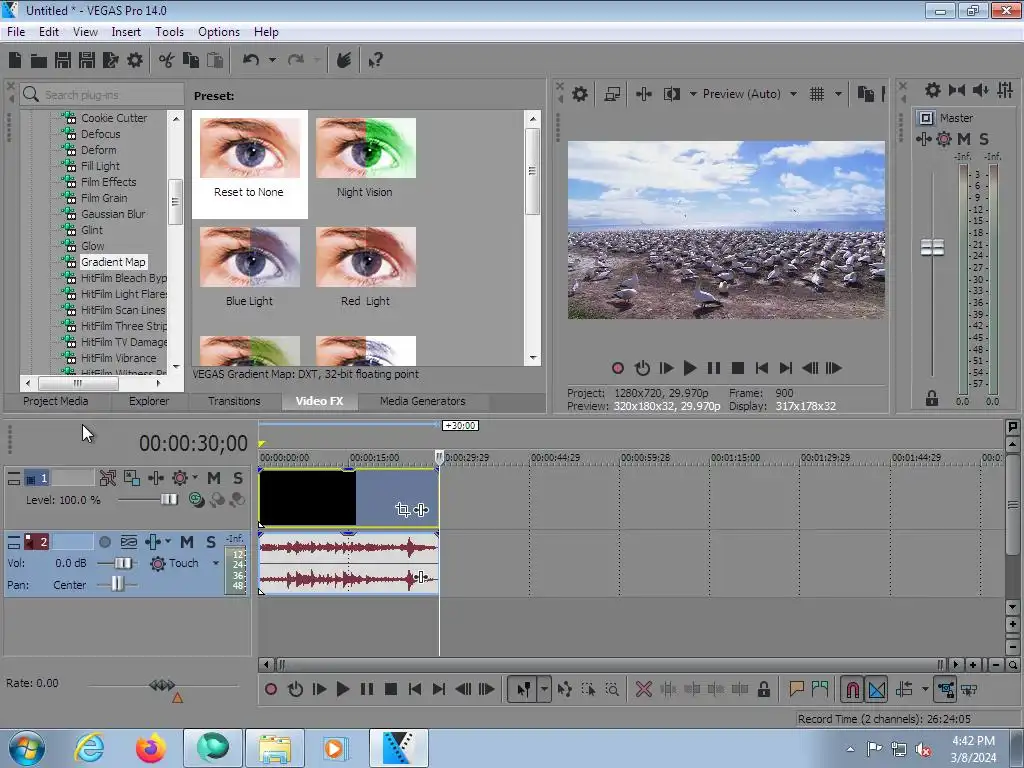Viewport: 1024px width, 768px height.
Task: Mute audio track 2
Action: pos(187,542)
